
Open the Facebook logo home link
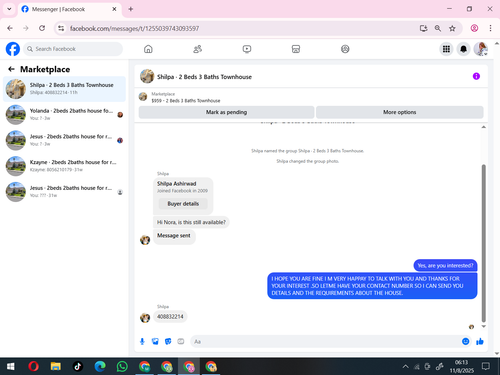click(x=13, y=49)
